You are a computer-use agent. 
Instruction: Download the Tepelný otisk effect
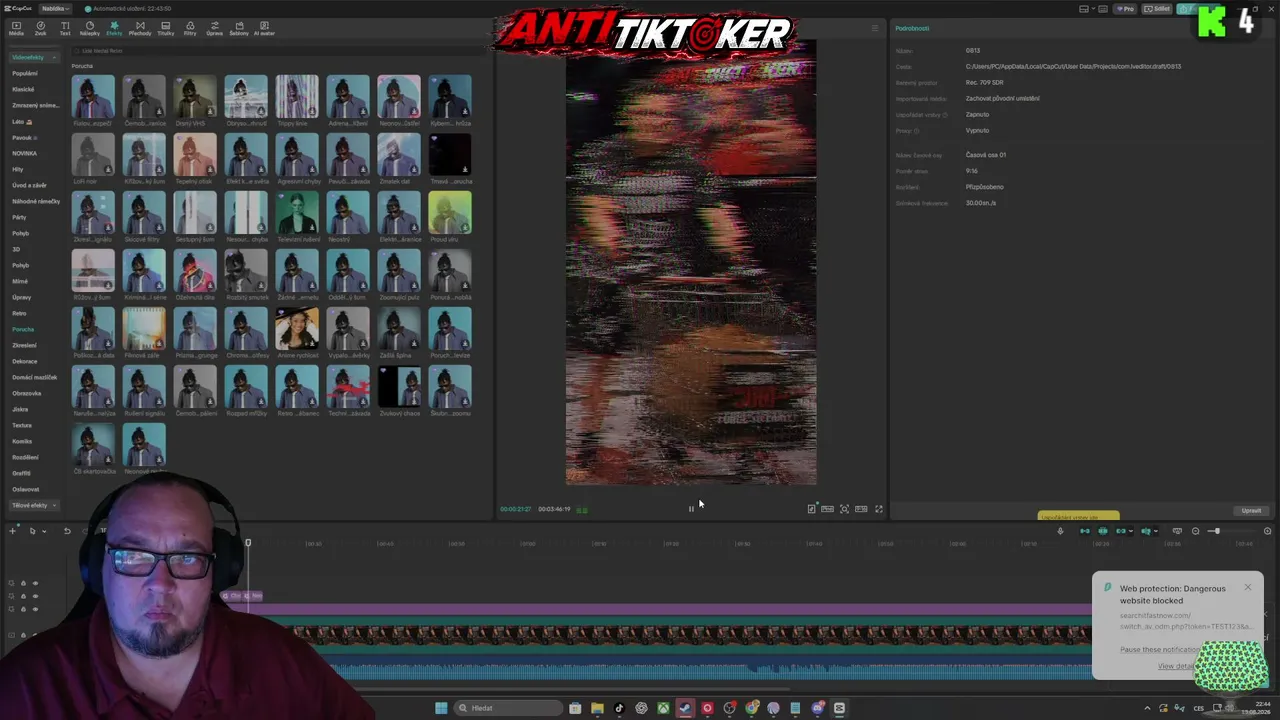pyautogui.click(x=209, y=170)
